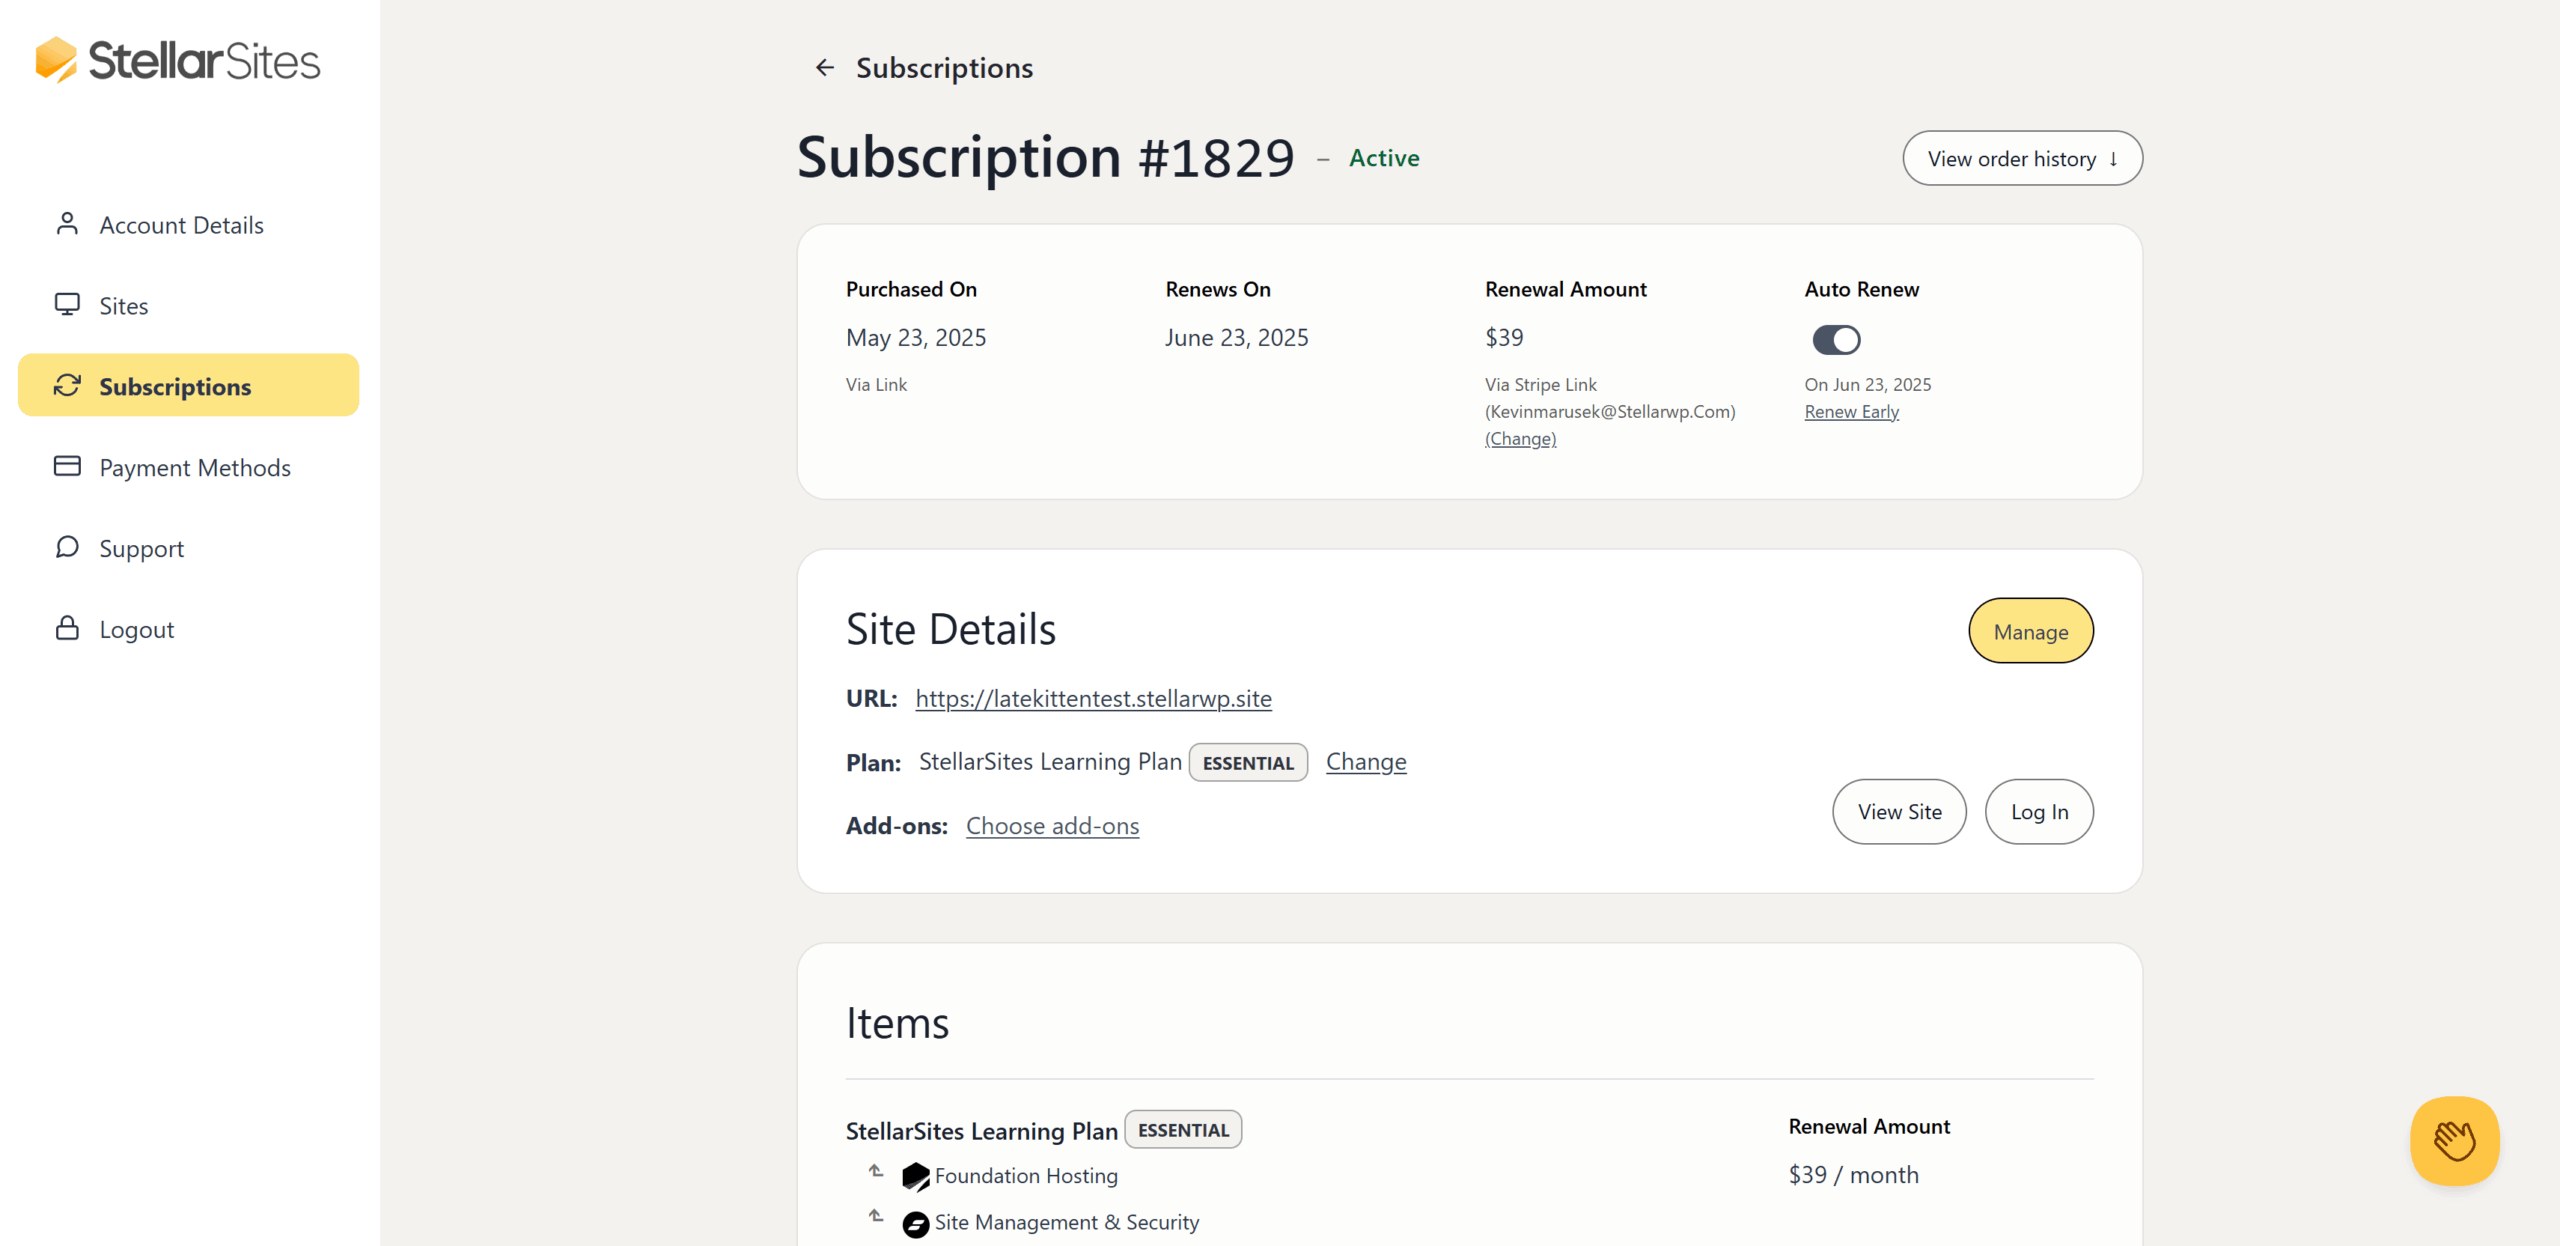Open Support in the sidebar

188,548
